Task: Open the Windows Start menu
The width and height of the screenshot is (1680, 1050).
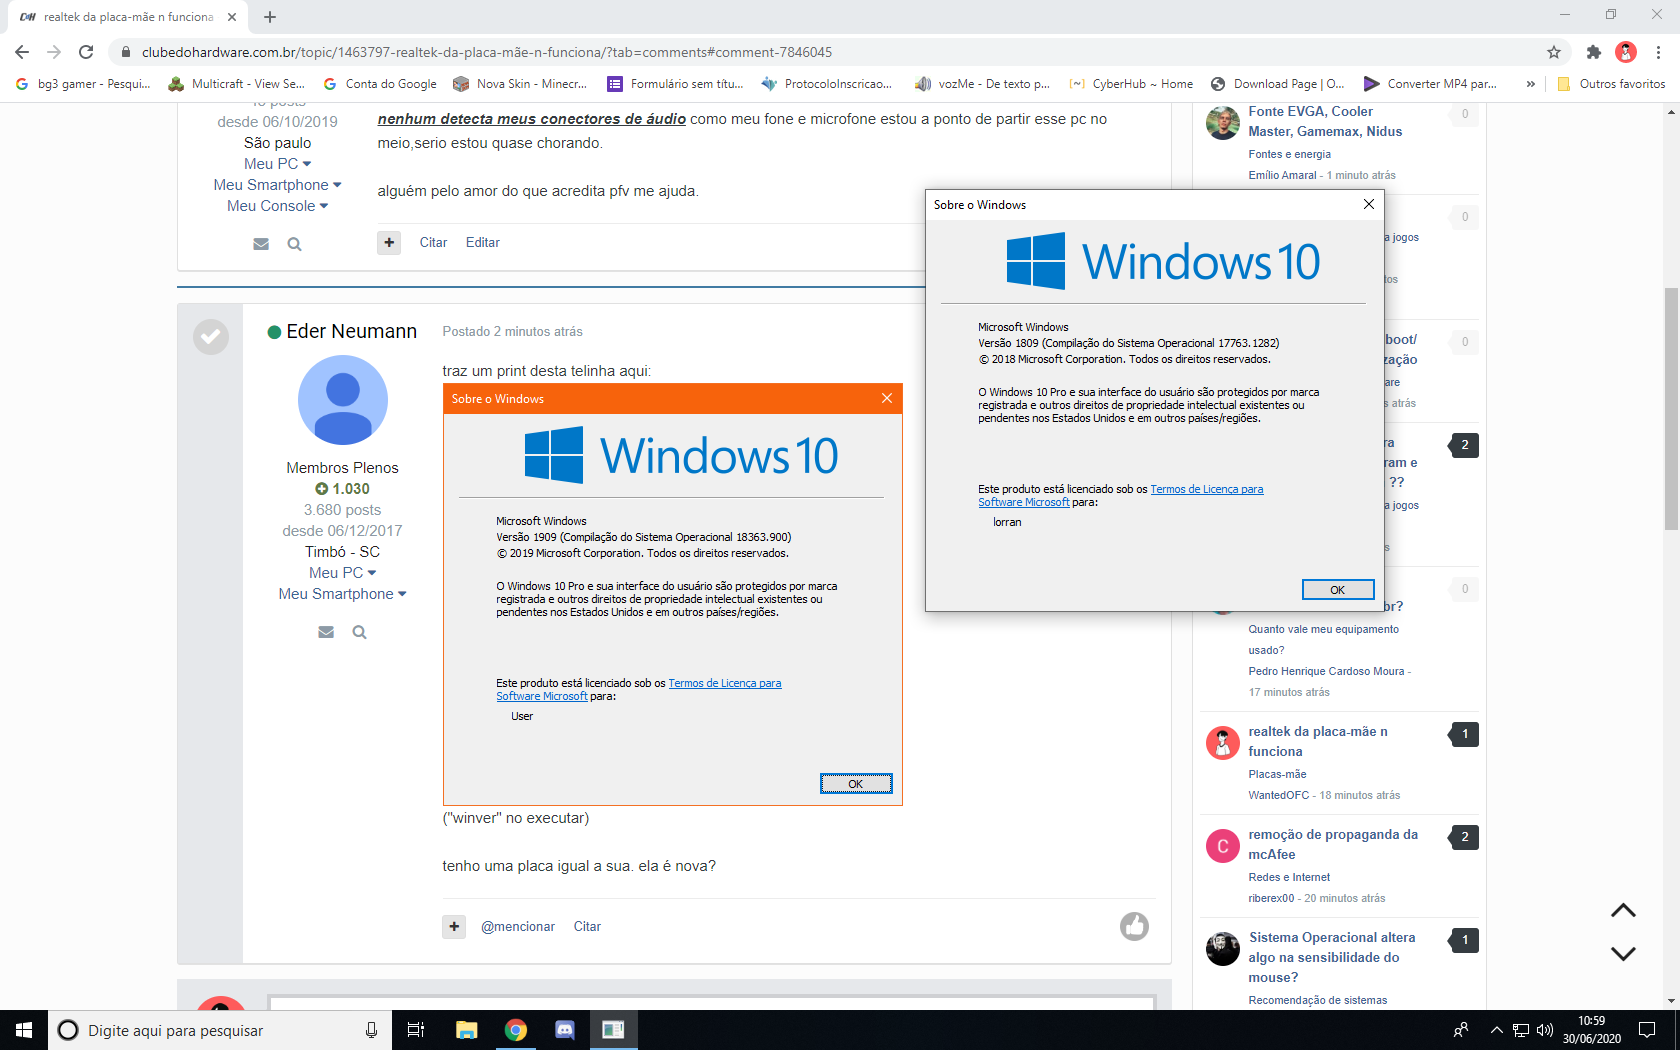Action: 24,1030
